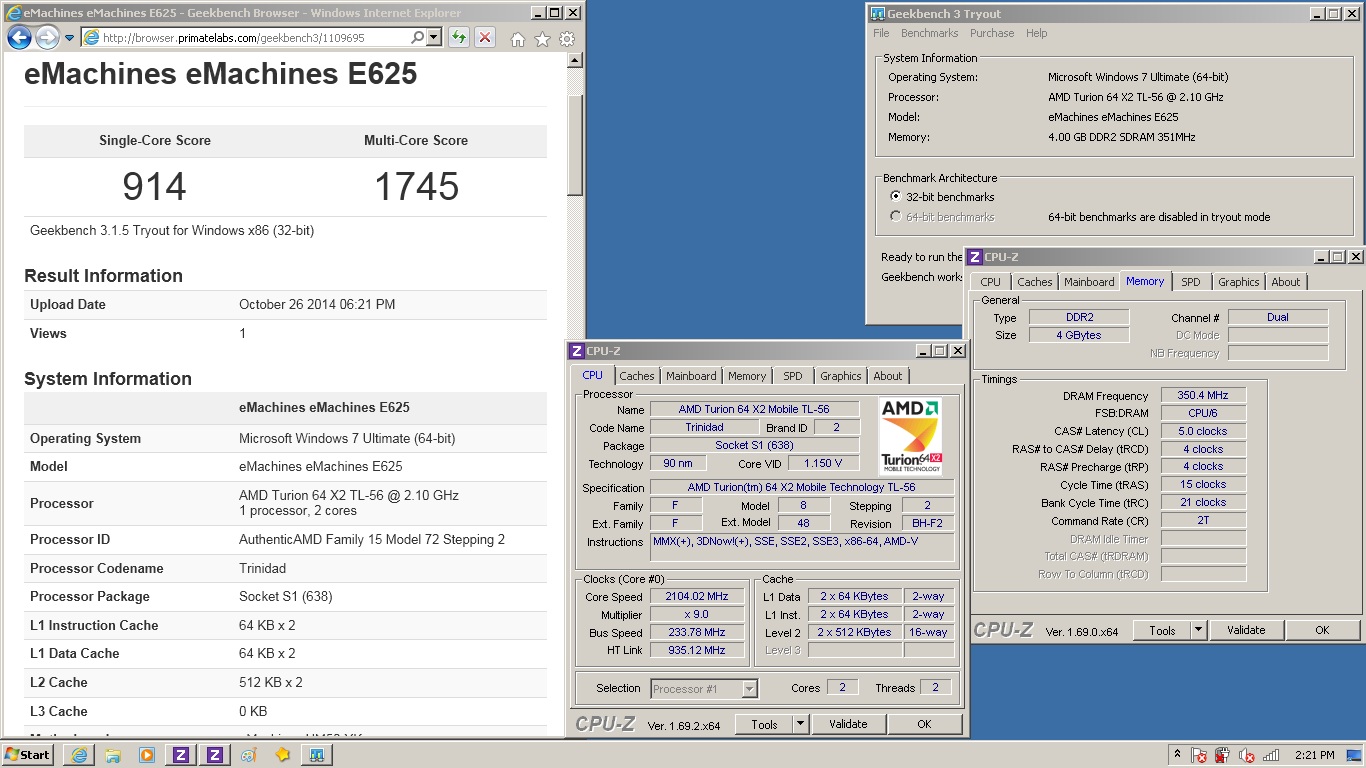This screenshot has width=1366, height=768.
Task: Open Tools dropdown arrow in CPU-Z 1.69.0 window
Action: [1199, 630]
